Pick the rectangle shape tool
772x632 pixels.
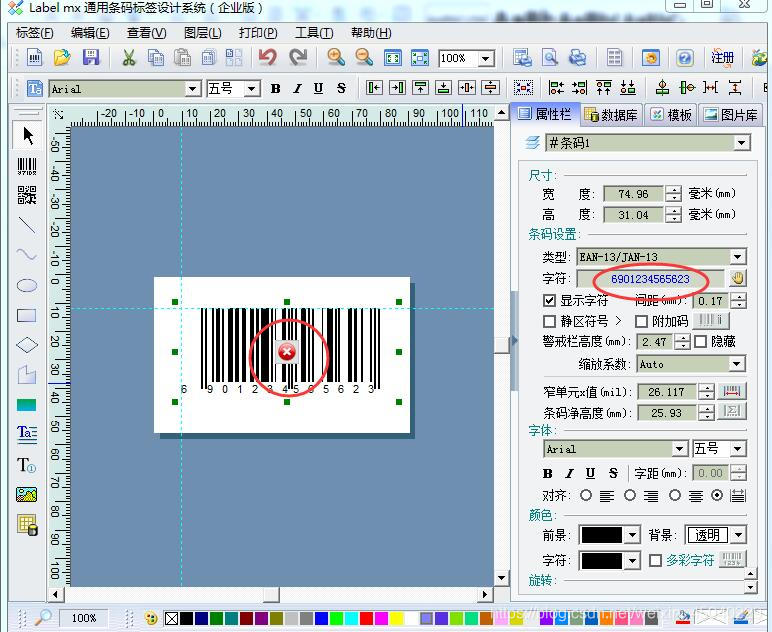coord(27,316)
